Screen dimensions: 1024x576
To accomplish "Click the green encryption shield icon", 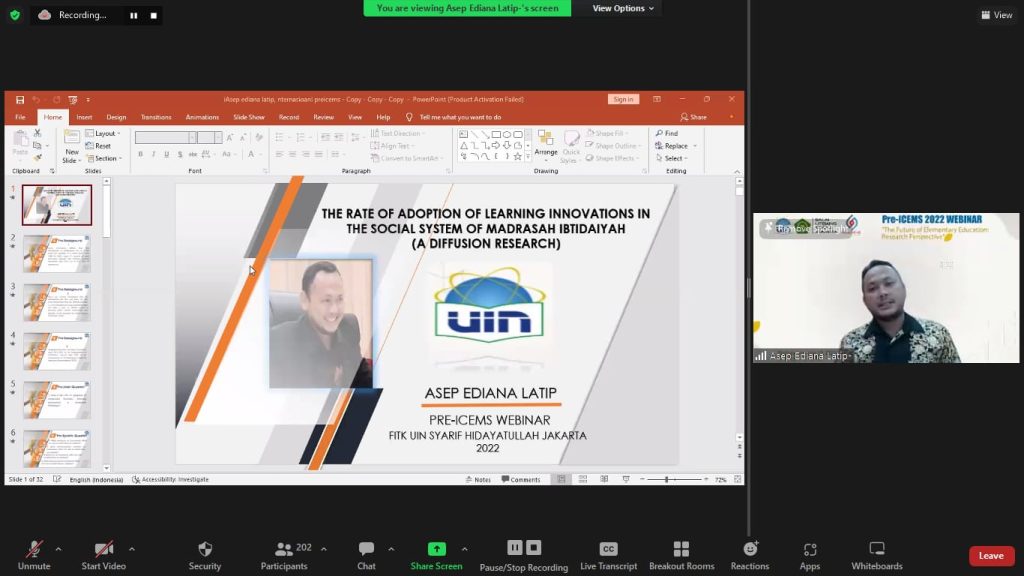I will pyautogui.click(x=14, y=15).
